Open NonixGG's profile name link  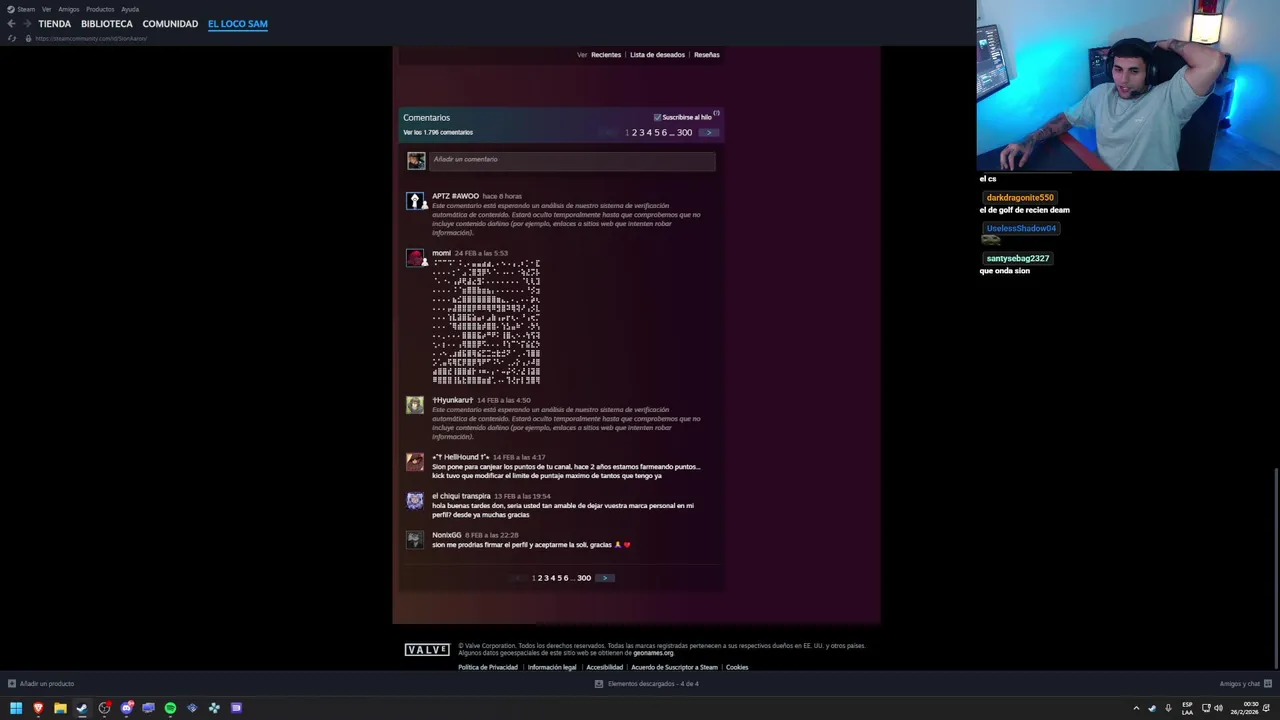pos(446,535)
